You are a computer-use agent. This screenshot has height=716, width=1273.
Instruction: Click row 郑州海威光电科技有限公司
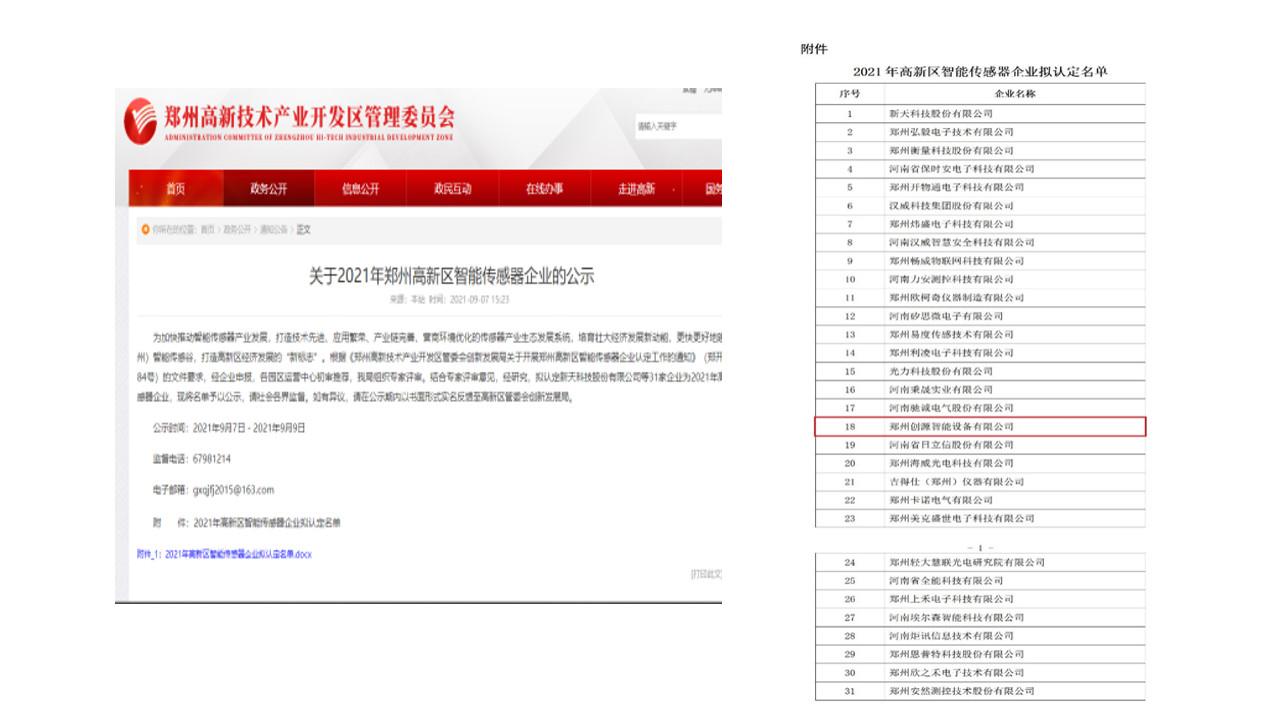980,463
